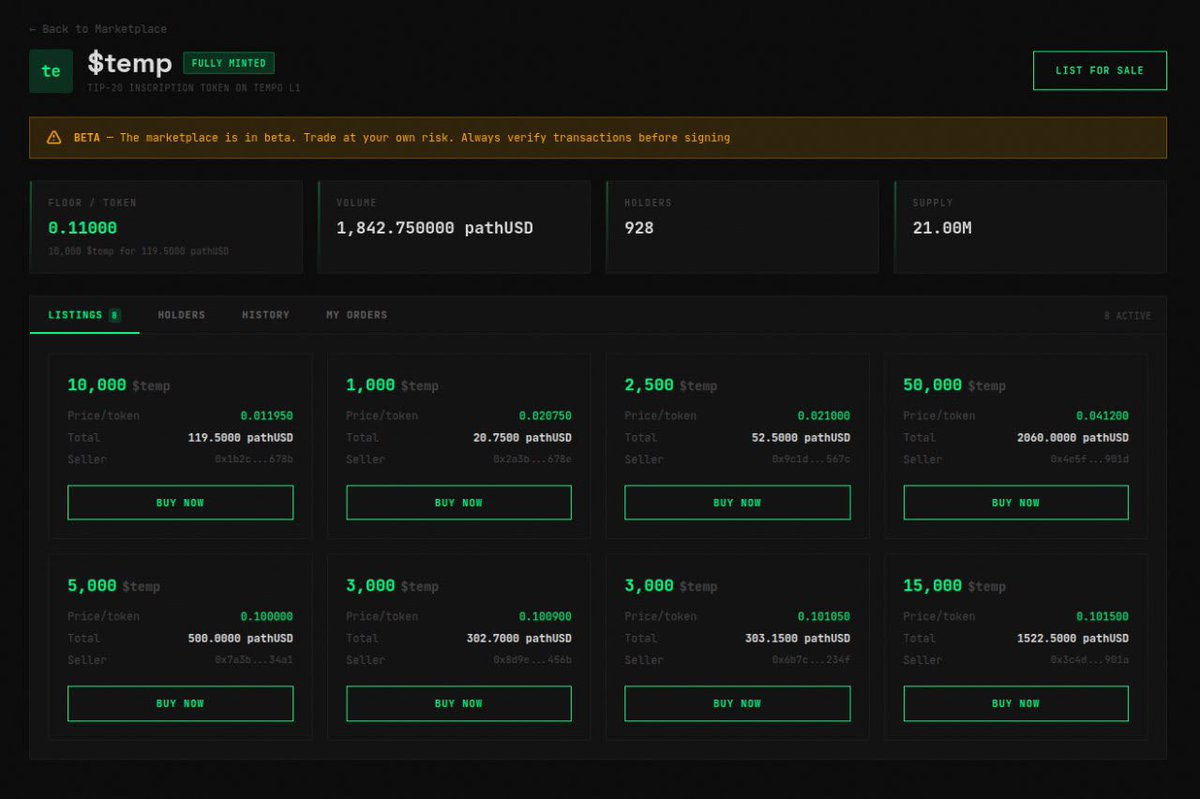Viewport: 1200px width, 799px height.
Task: Click seller address 0x7a3b...34a1
Action: tap(254, 660)
